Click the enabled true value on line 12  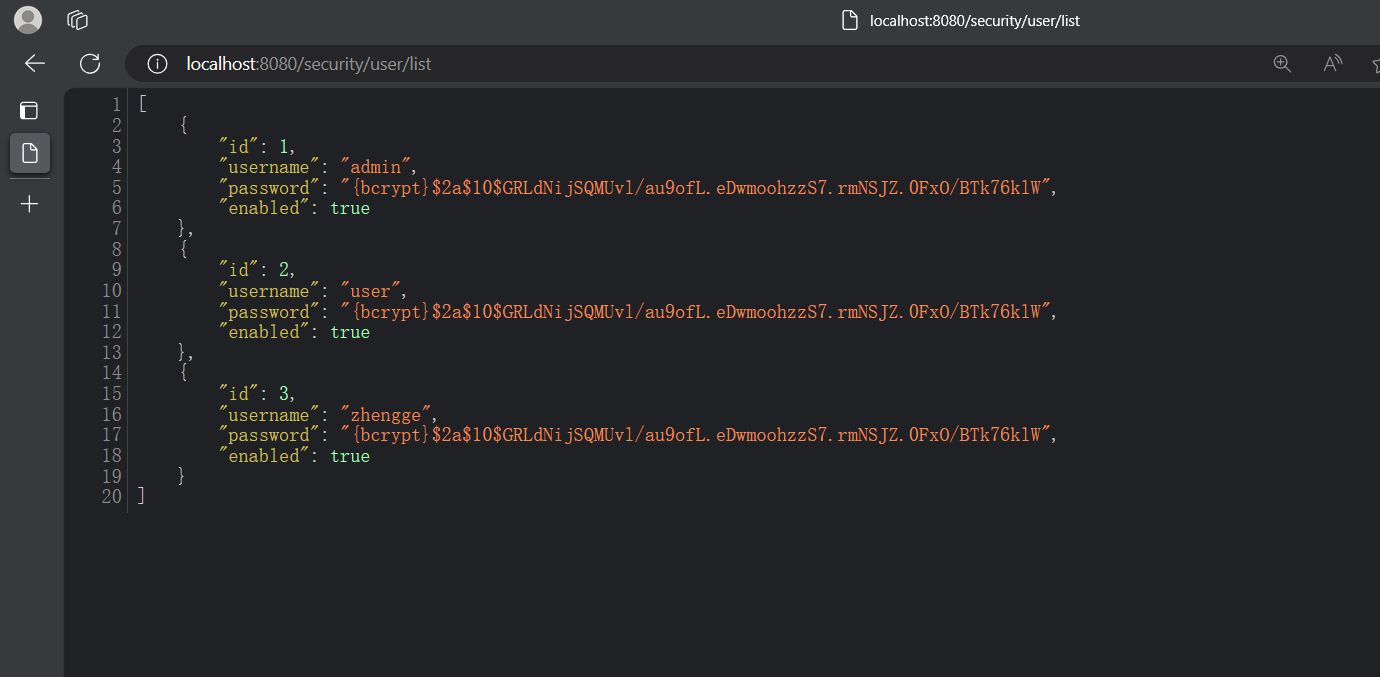350,332
